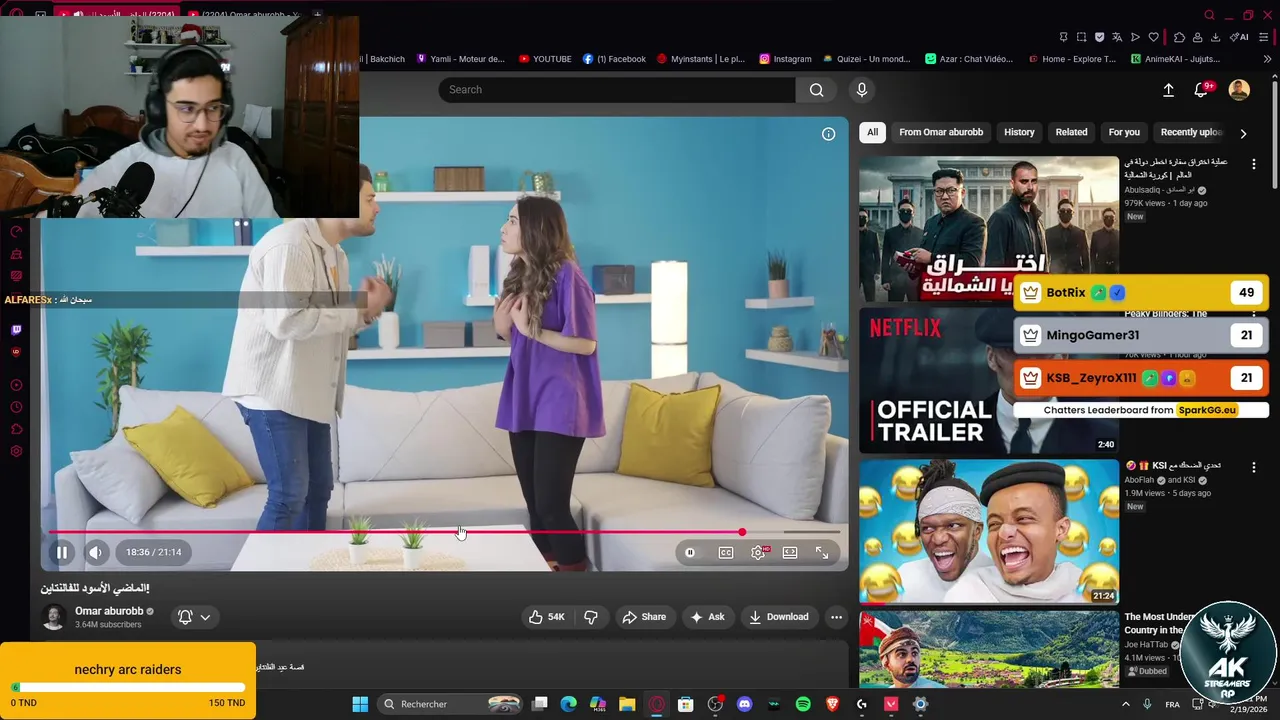
Task: Open AnimeKAI bookmark
Action: pyautogui.click(x=1175, y=59)
